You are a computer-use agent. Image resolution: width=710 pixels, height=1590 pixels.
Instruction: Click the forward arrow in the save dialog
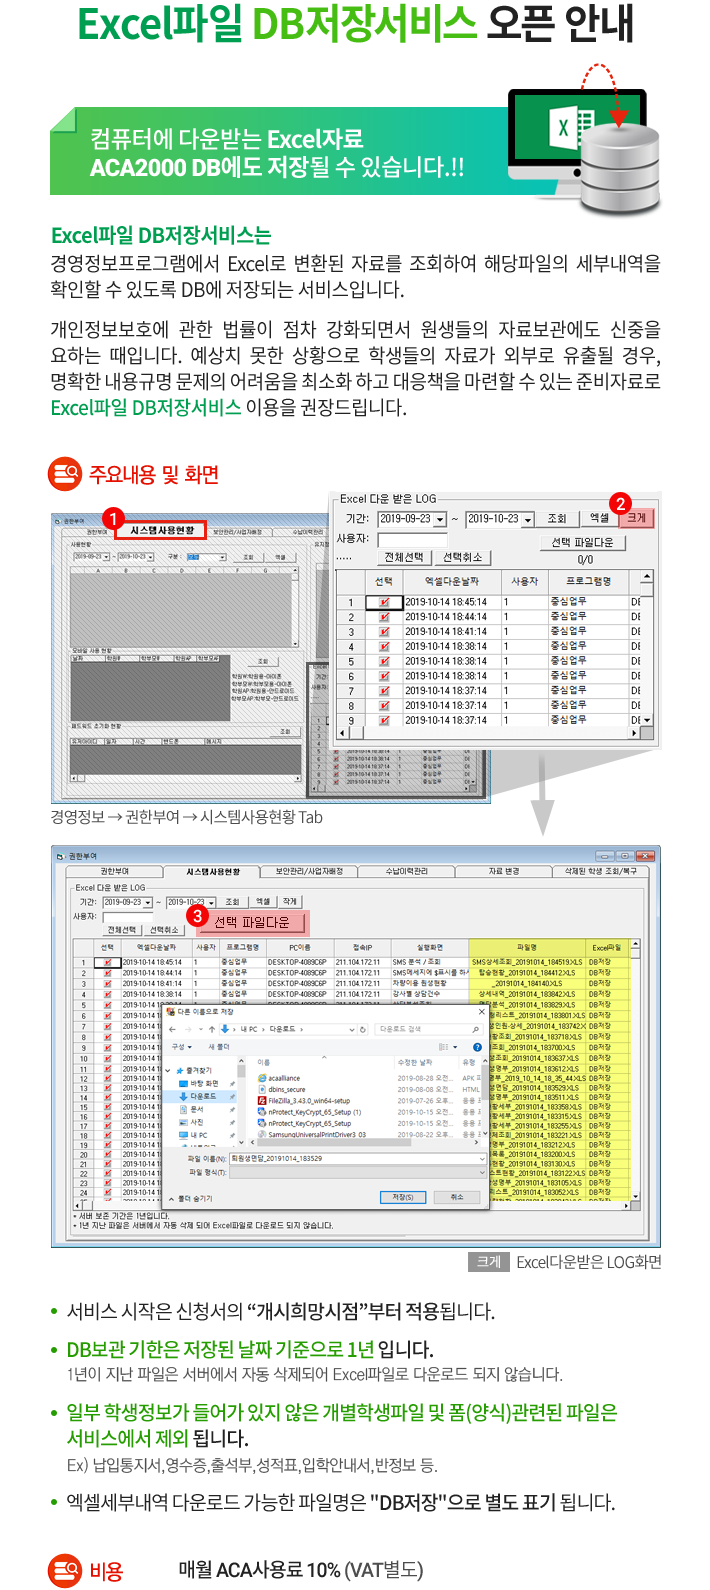coord(188,1029)
